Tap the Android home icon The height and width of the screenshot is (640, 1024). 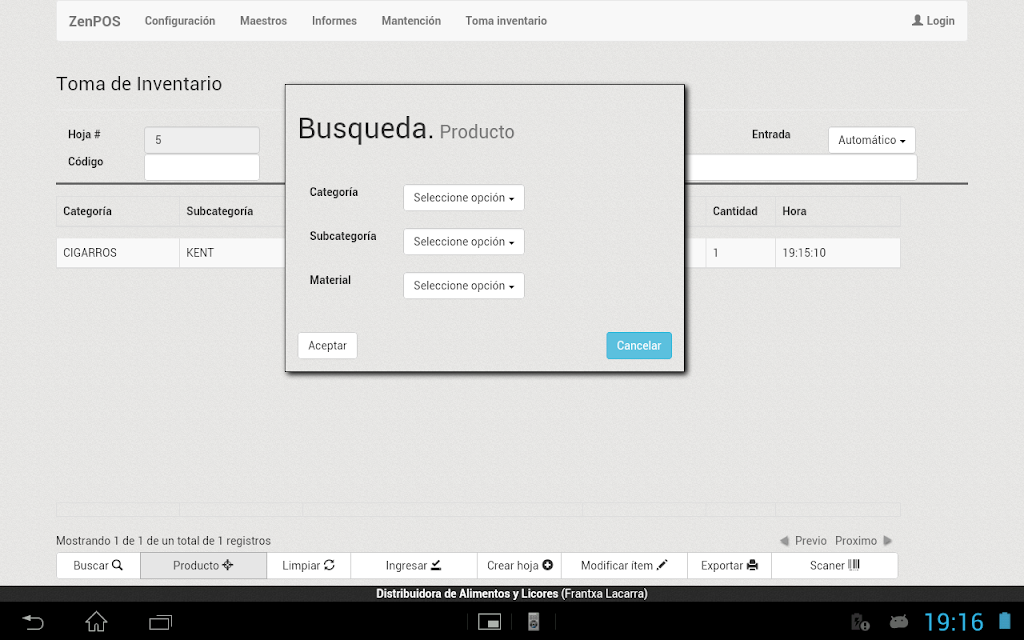click(97, 621)
